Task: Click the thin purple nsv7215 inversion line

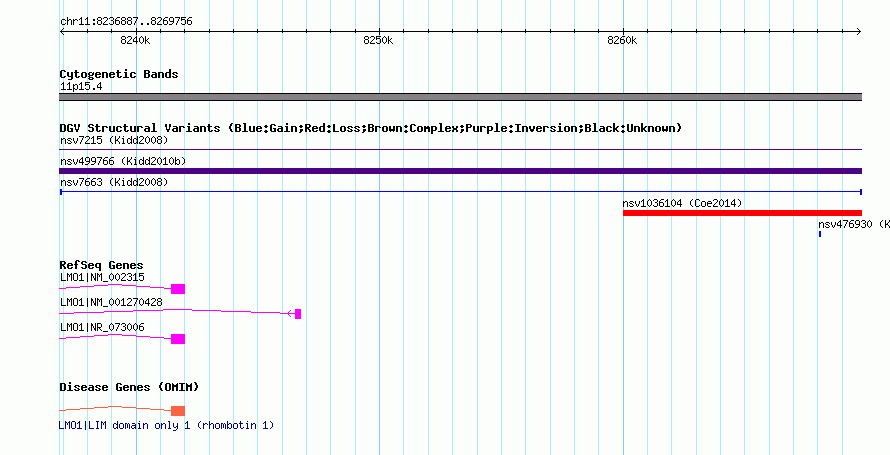Action: click(x=460, y=150)
